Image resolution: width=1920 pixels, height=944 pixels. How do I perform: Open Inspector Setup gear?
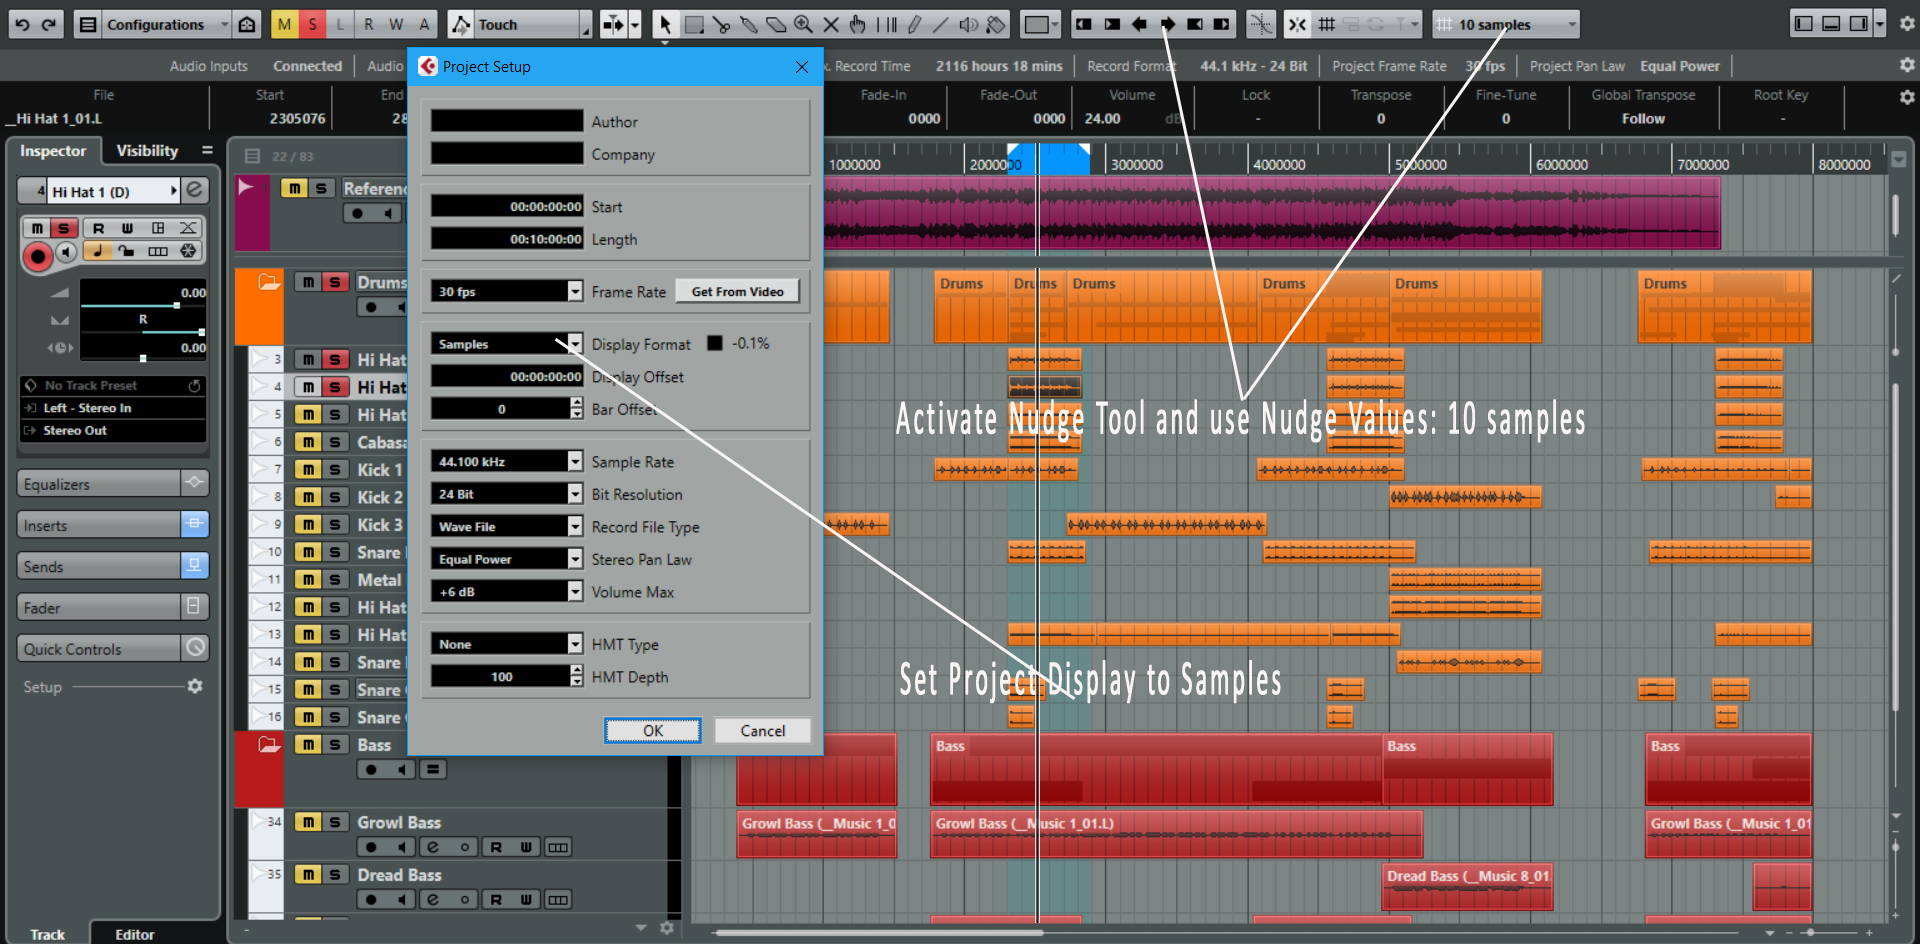click(195, 686)
